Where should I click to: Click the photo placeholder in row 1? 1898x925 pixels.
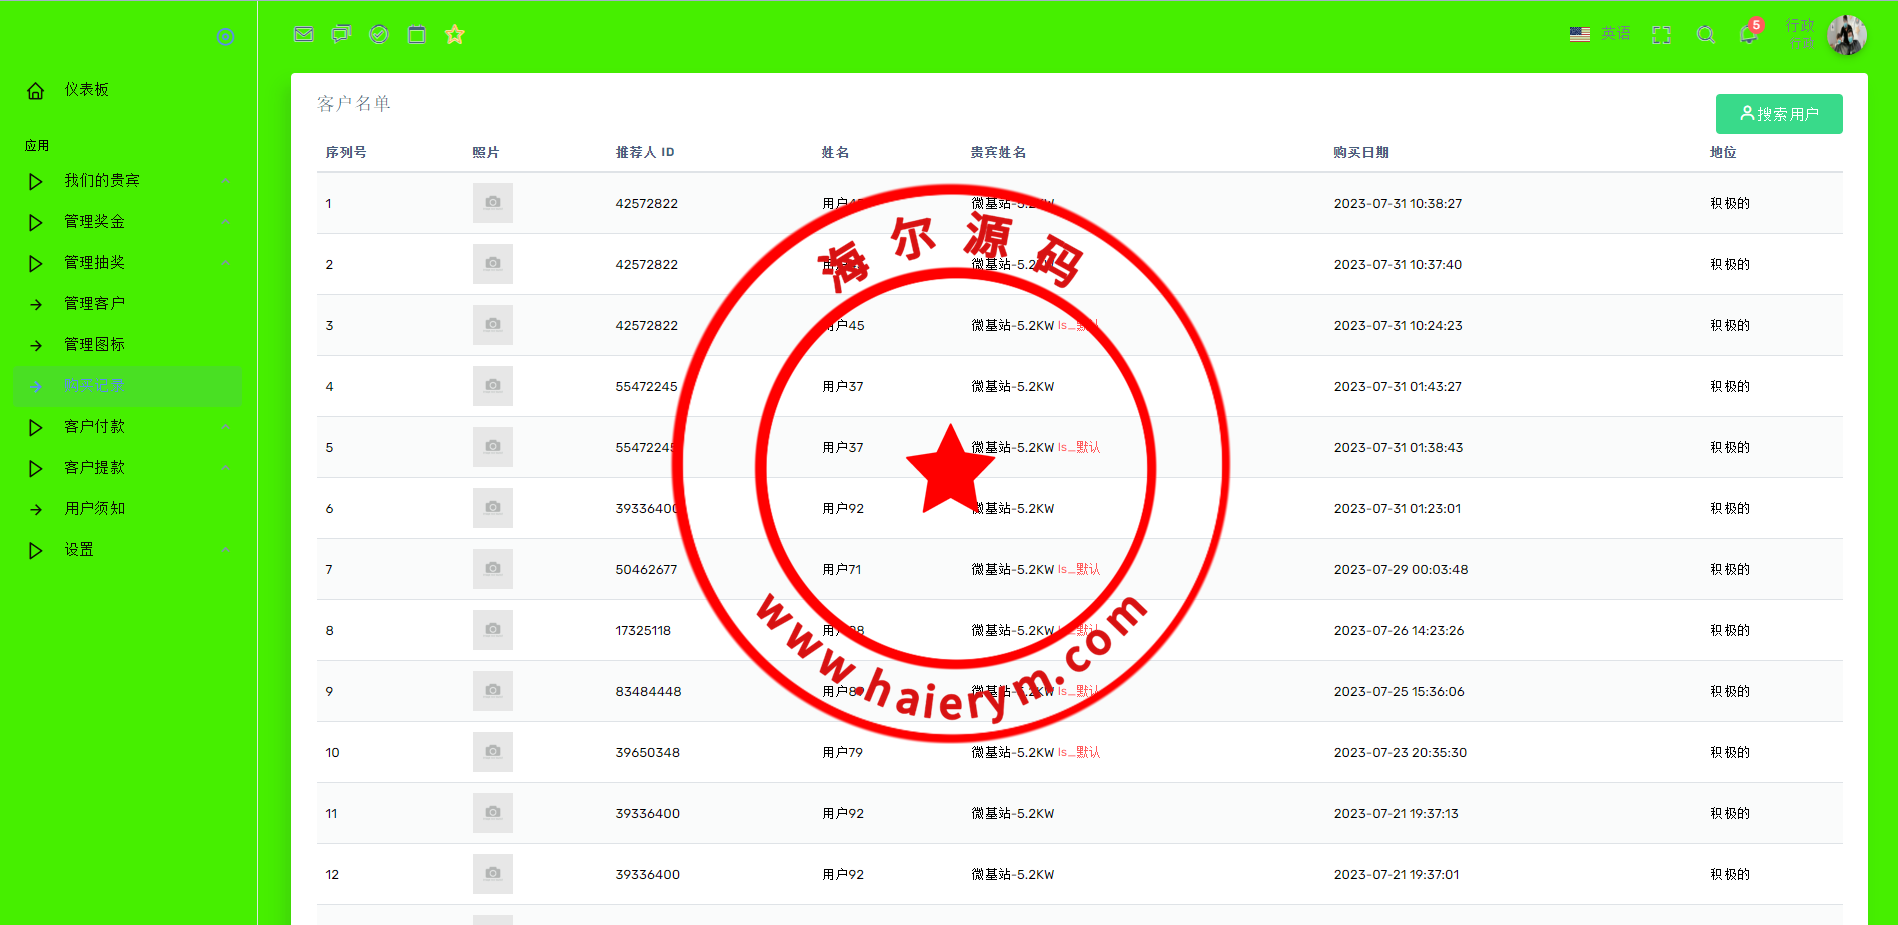coord(493,203)
